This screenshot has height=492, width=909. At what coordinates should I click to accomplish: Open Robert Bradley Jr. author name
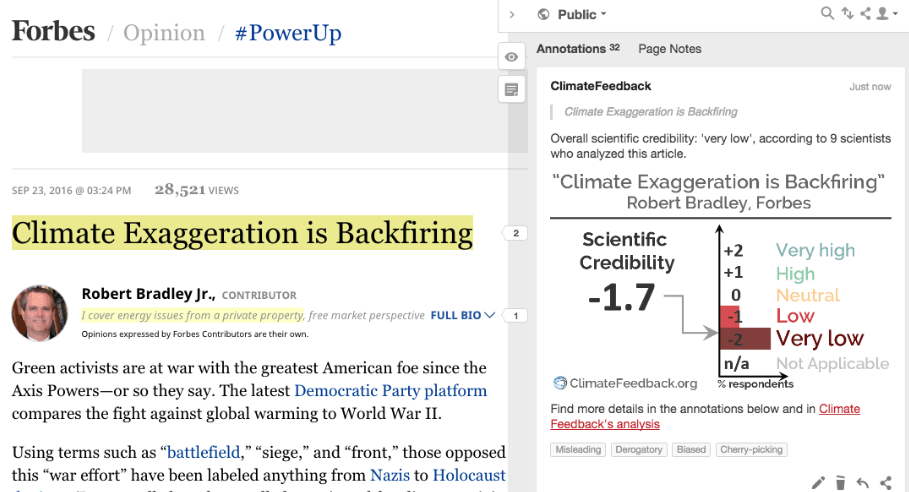tap(148, 294)
